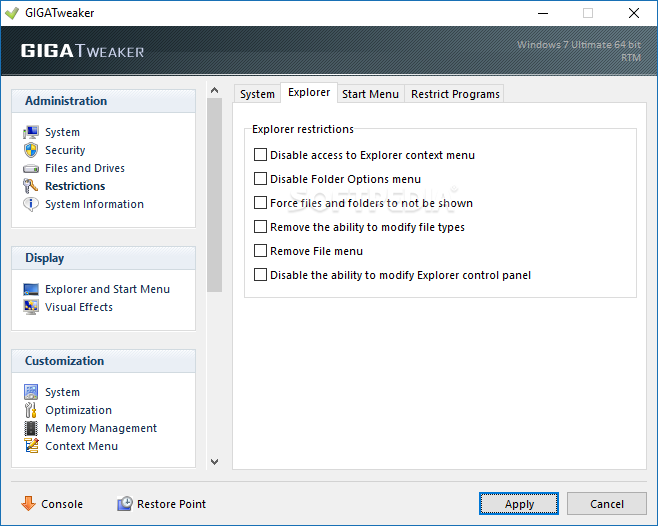Open Files and Drives section
This screenshot has height=526, width=658.
click(x=85, y=168)
